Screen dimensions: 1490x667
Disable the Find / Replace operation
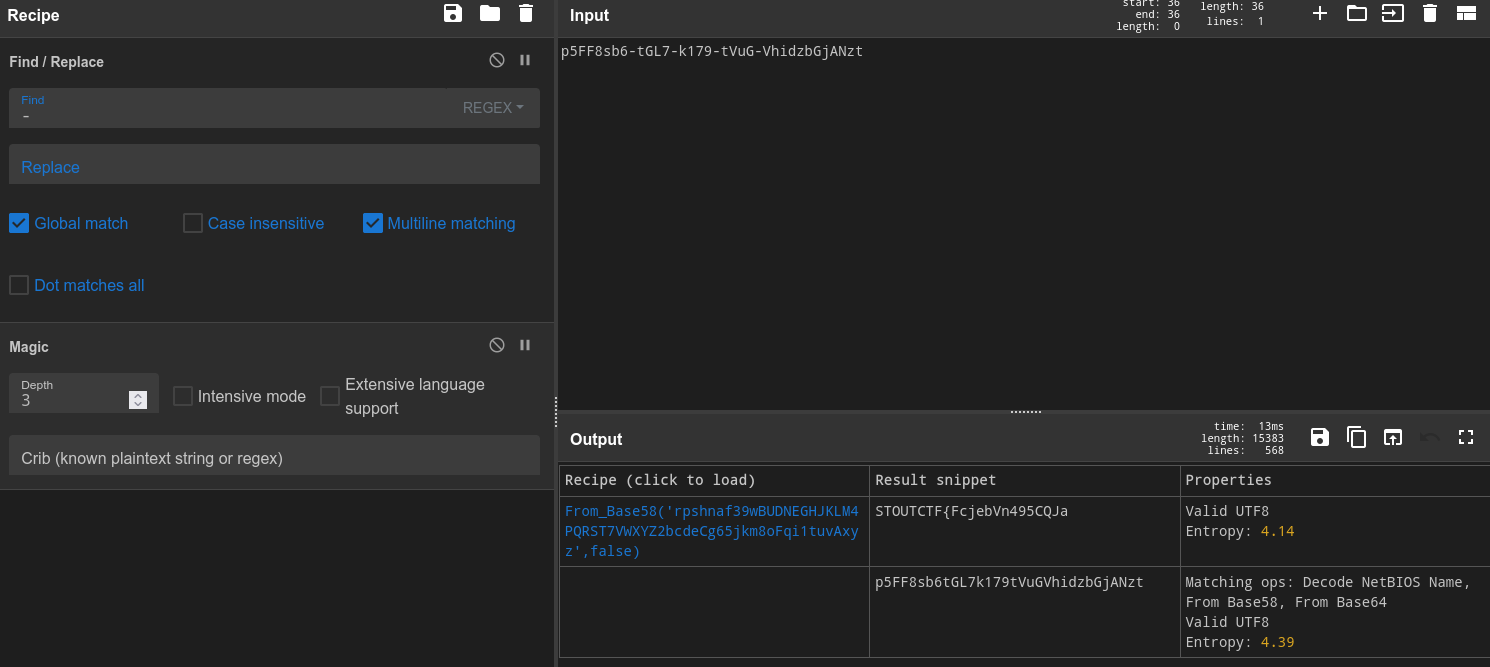(x=497, y=60)
